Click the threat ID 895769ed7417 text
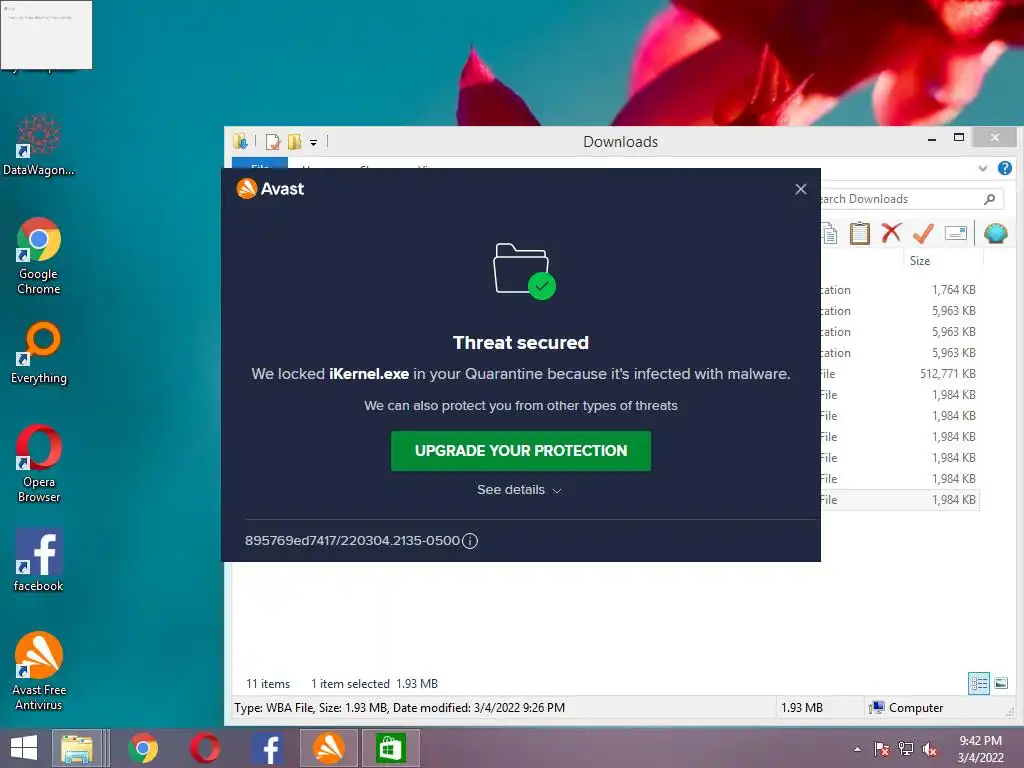 (x=352, y=541)
